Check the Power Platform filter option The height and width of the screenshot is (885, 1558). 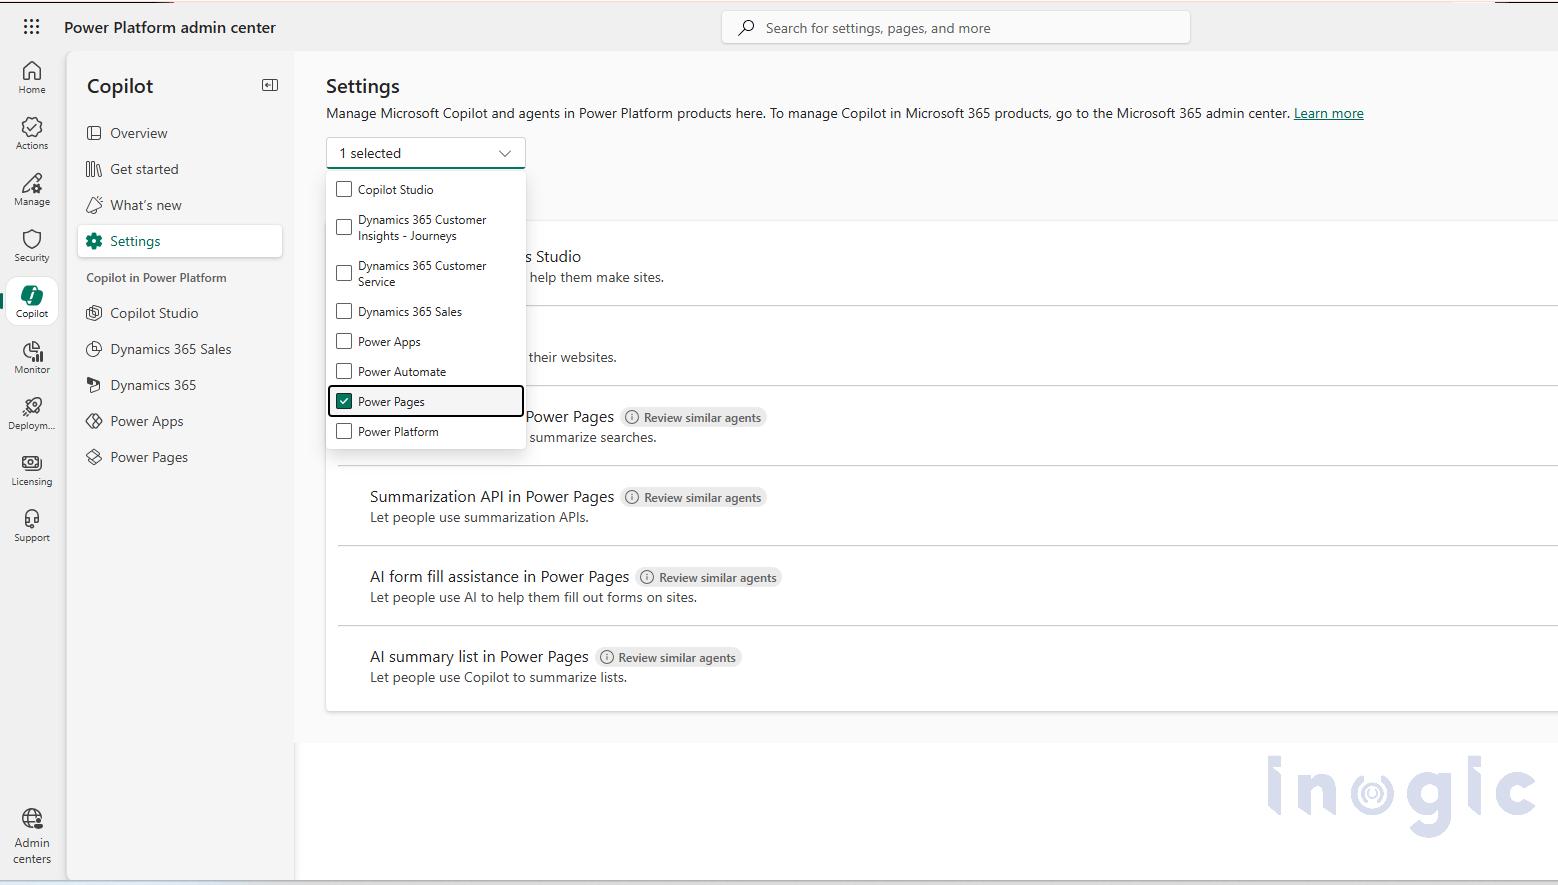coord(344,431)
